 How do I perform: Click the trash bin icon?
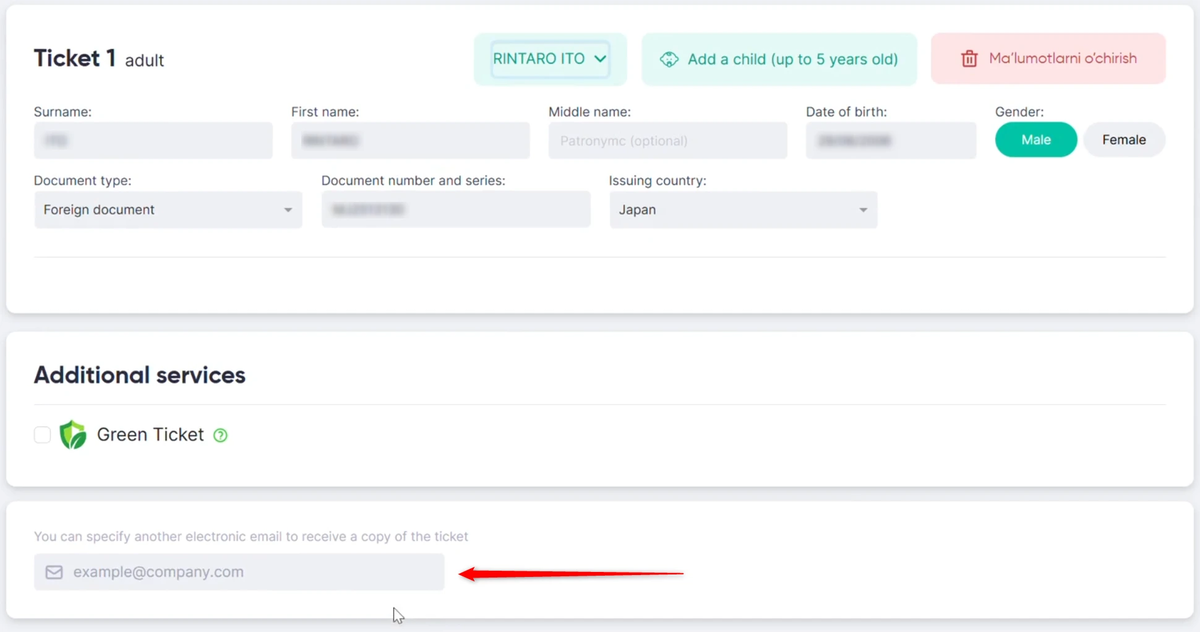[x=969, y=59]
